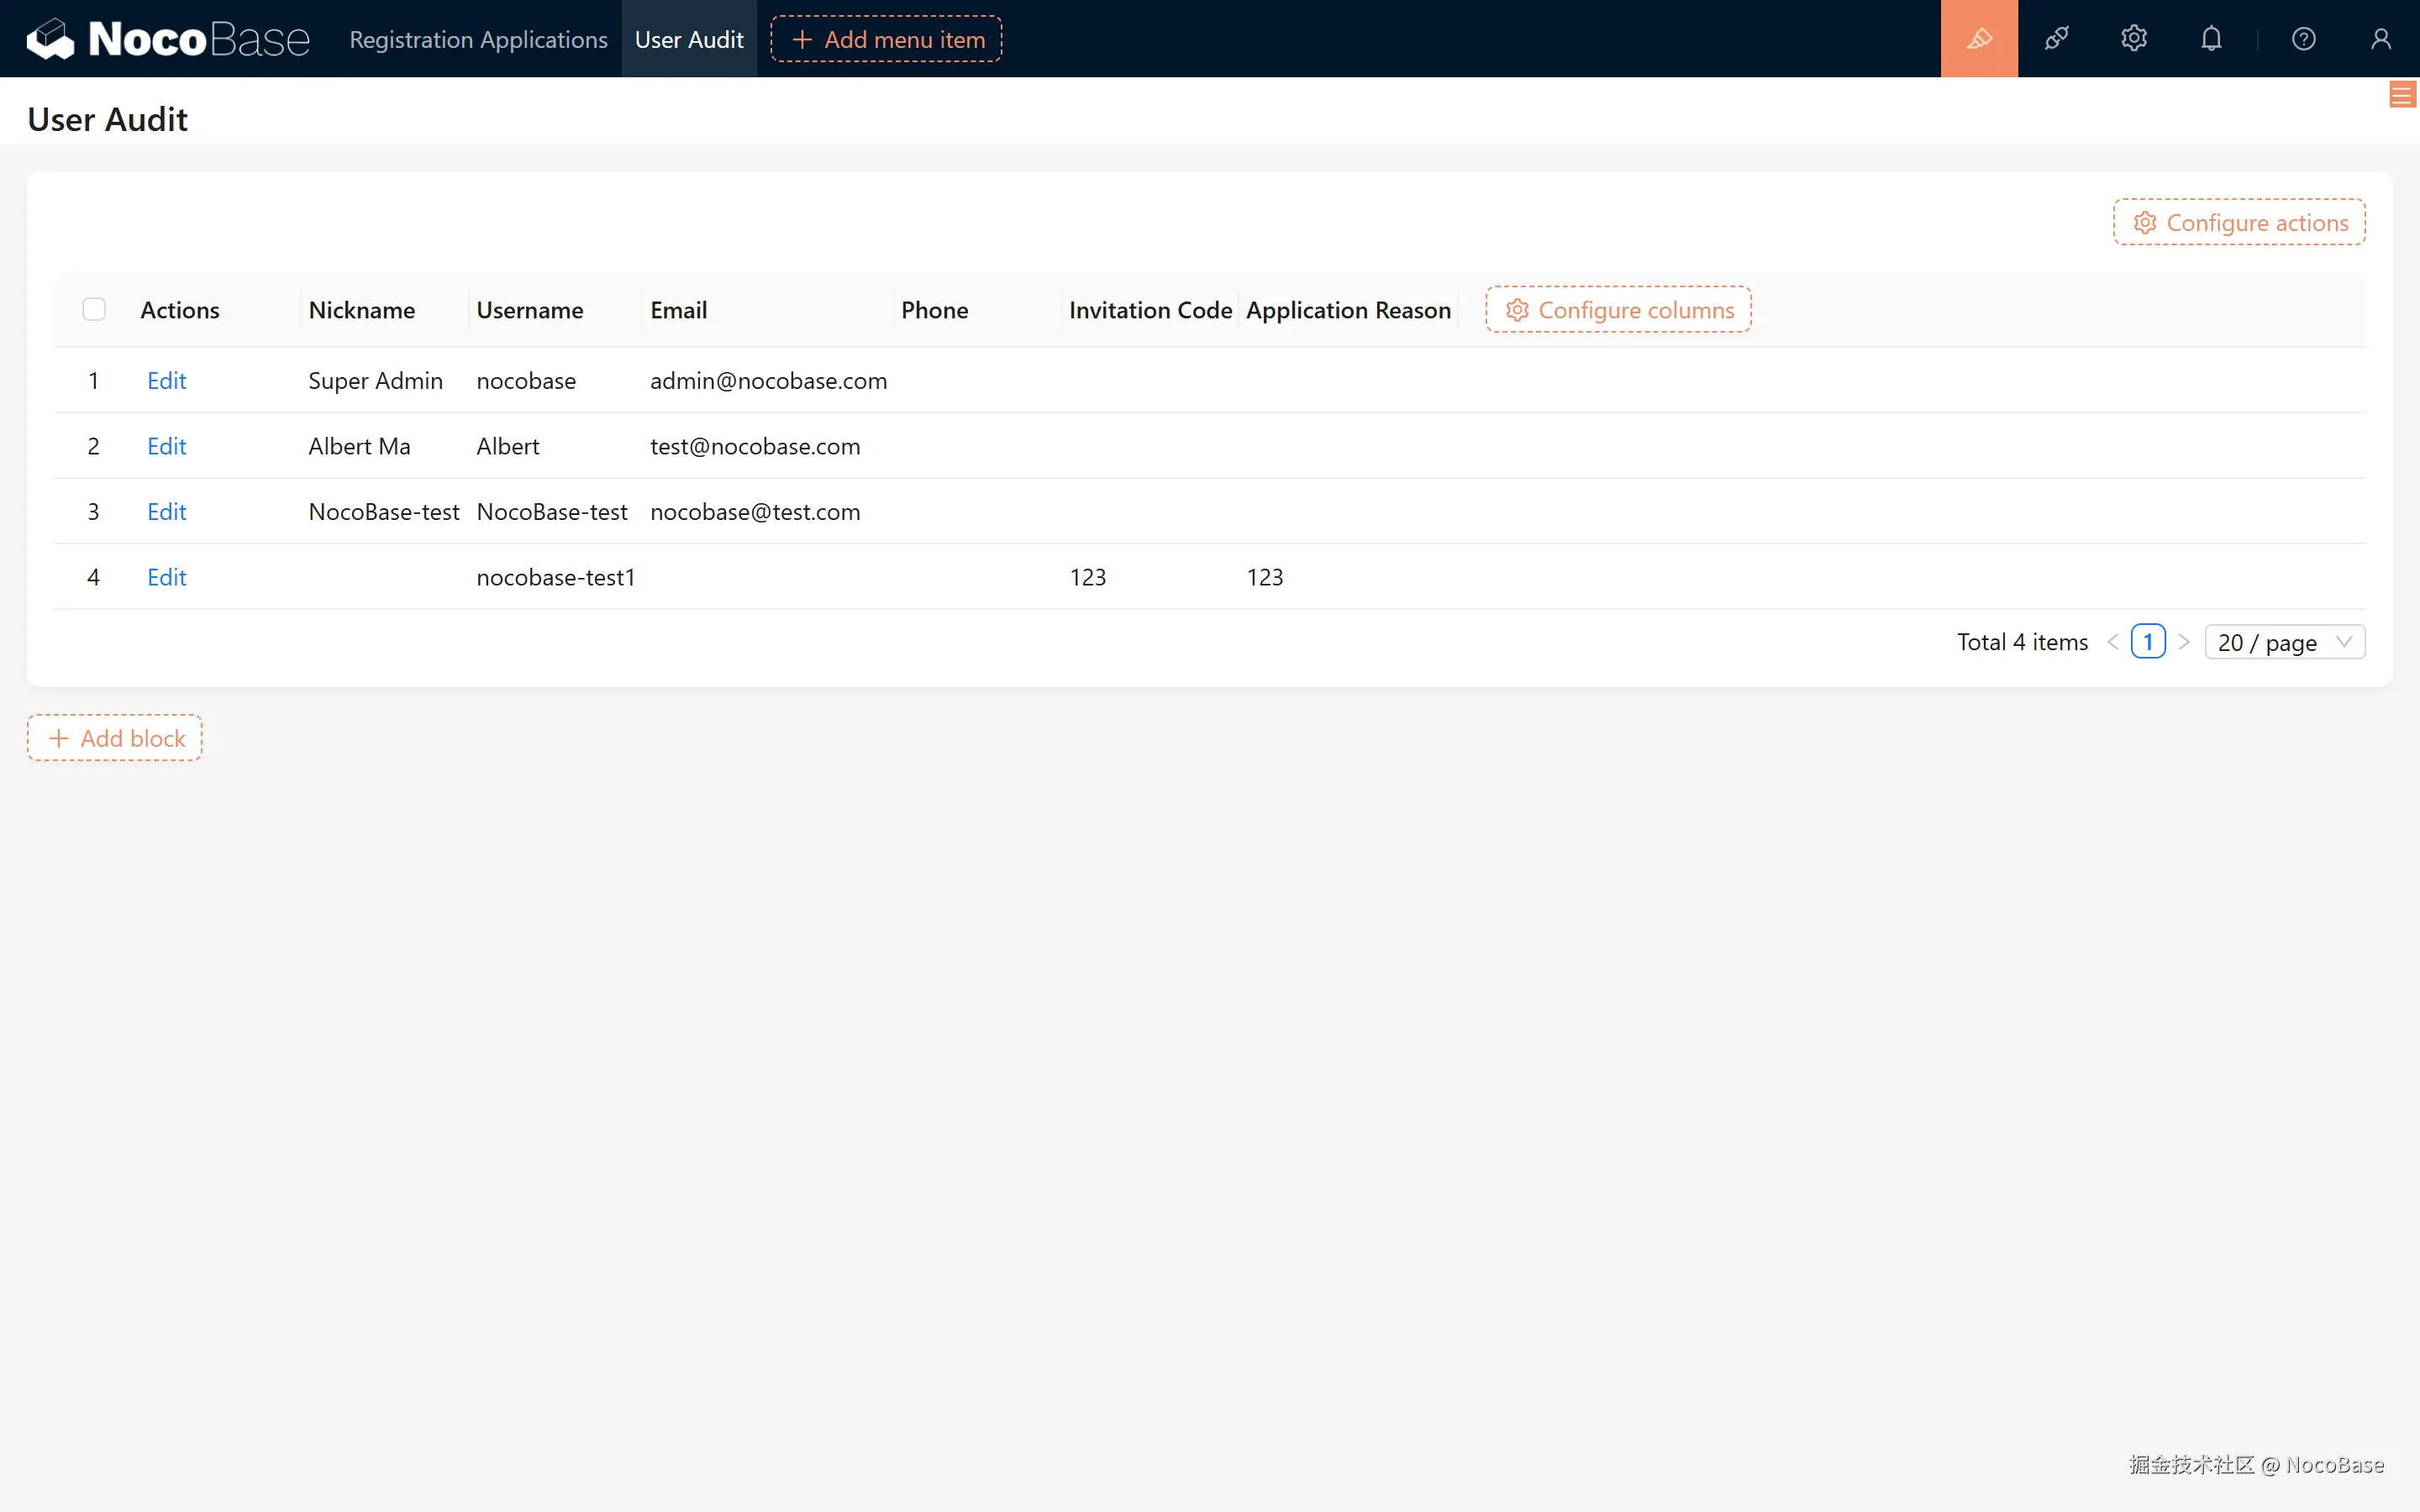This screenshot has width=2420, height=1512.
Task: Open the help question mark icon
Action: (2303, 39)
